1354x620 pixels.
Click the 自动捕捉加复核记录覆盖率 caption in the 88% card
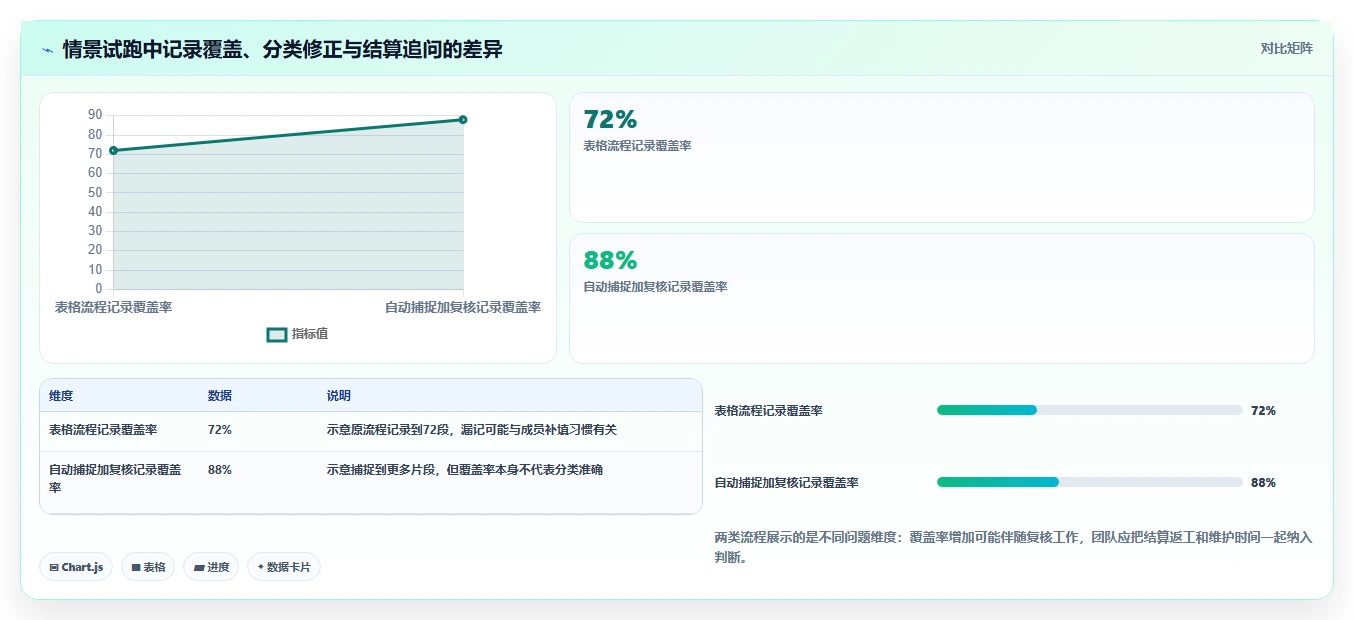655,287
